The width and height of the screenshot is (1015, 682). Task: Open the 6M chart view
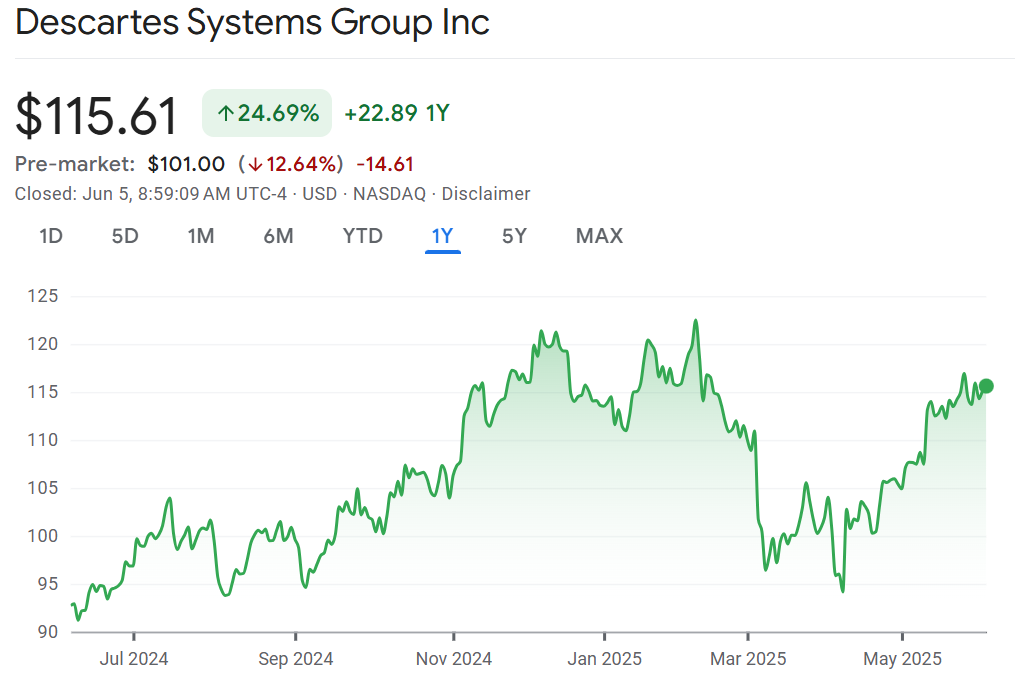pos(278,236)
